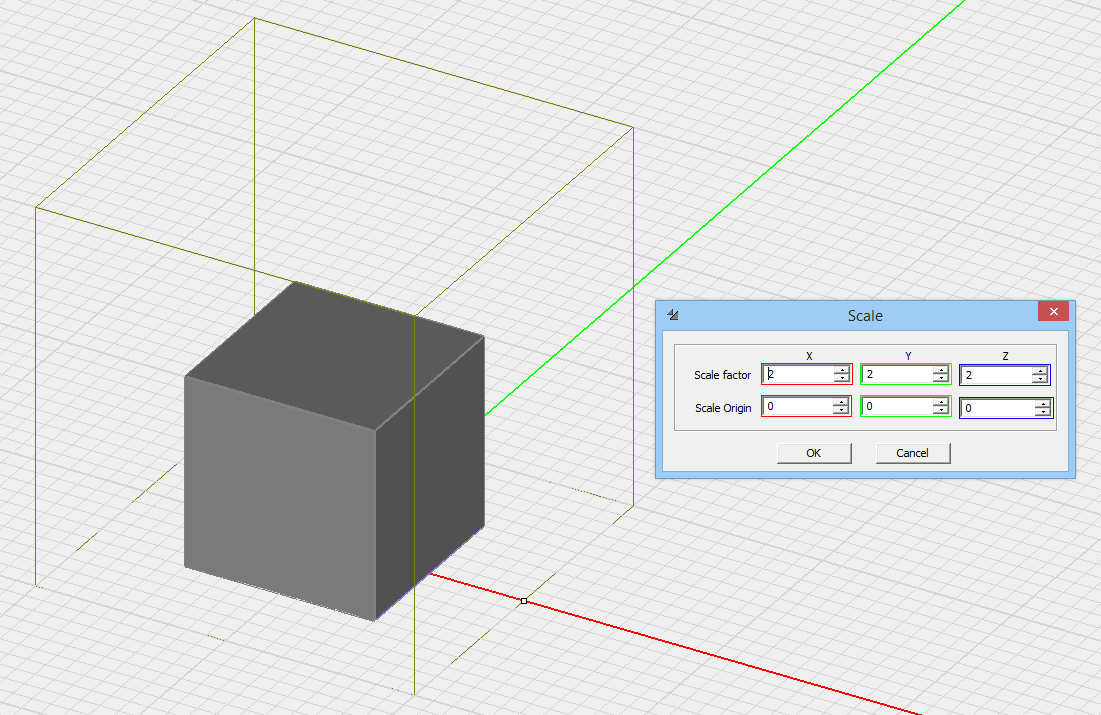Screen dimensions: 1101x715
Task: Click the Z Scale Origin input field
Action: point(996,408)
